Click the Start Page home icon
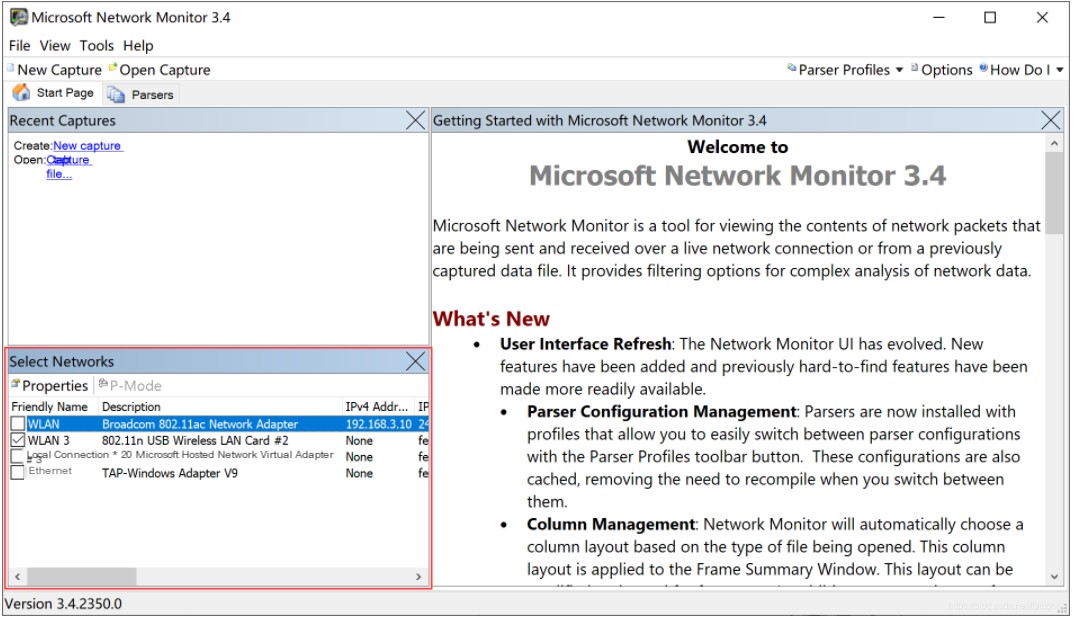The image size is (1075, 620). pyautogui.click(x=22, y=93)
